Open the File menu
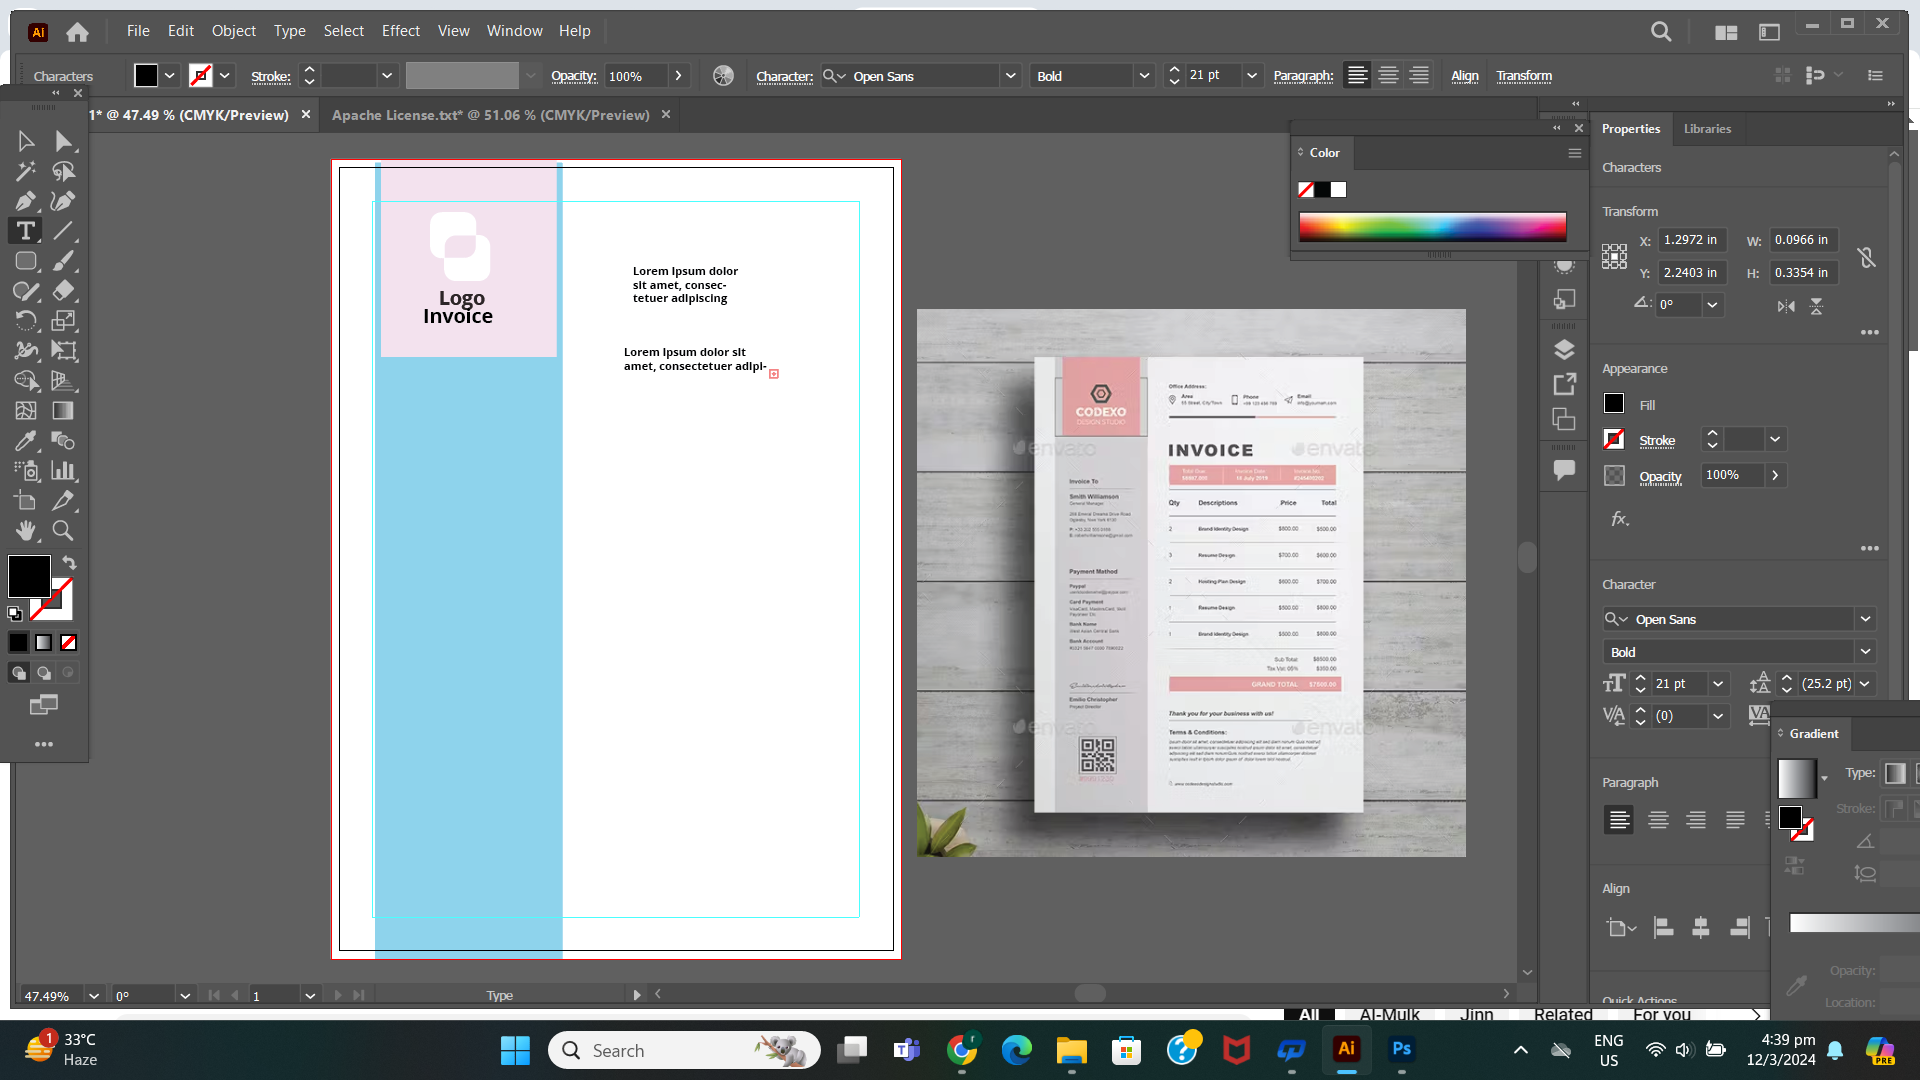 click(x=138, y=31)
